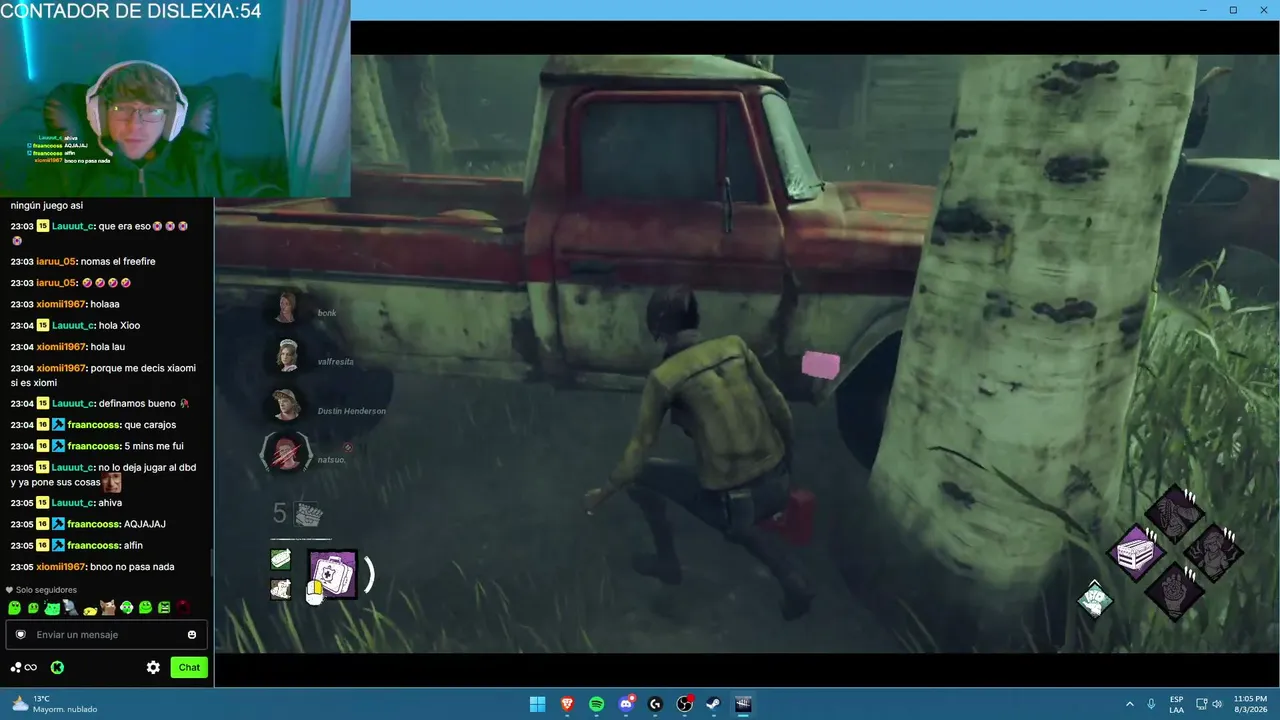Click 'CONTADOR DE DISLEXIA:54' overlay text
The image size is (1280, 720).
pyautogui.click(x=131, y=11)
